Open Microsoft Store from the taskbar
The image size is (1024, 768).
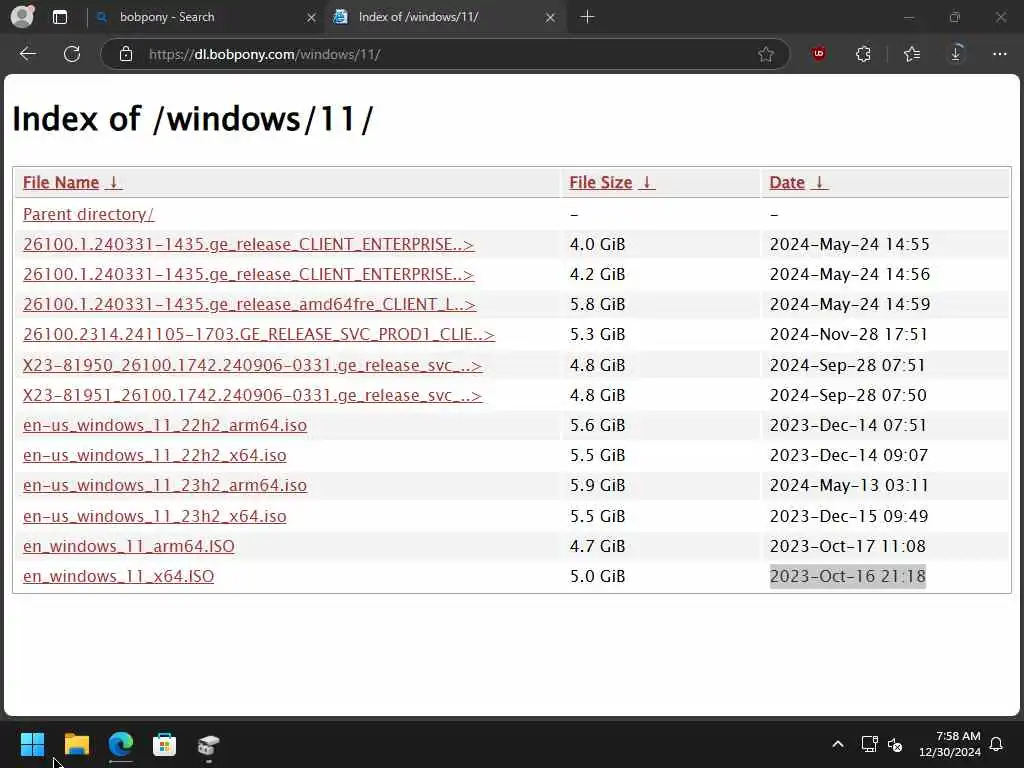[165, 744]
